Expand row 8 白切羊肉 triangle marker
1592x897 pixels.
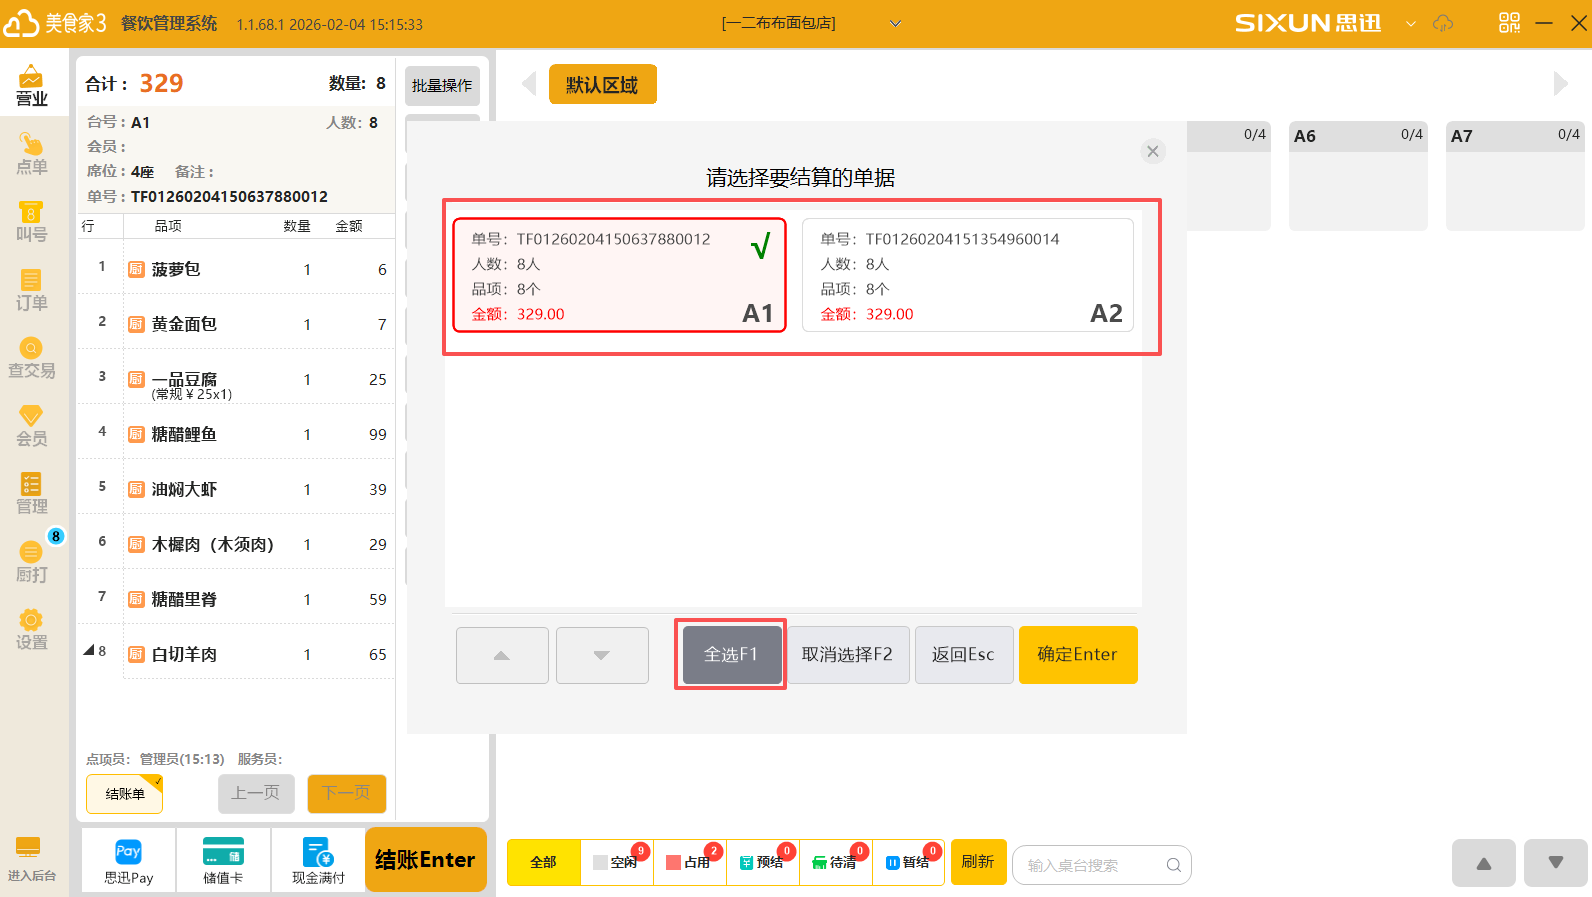point(89,651)
